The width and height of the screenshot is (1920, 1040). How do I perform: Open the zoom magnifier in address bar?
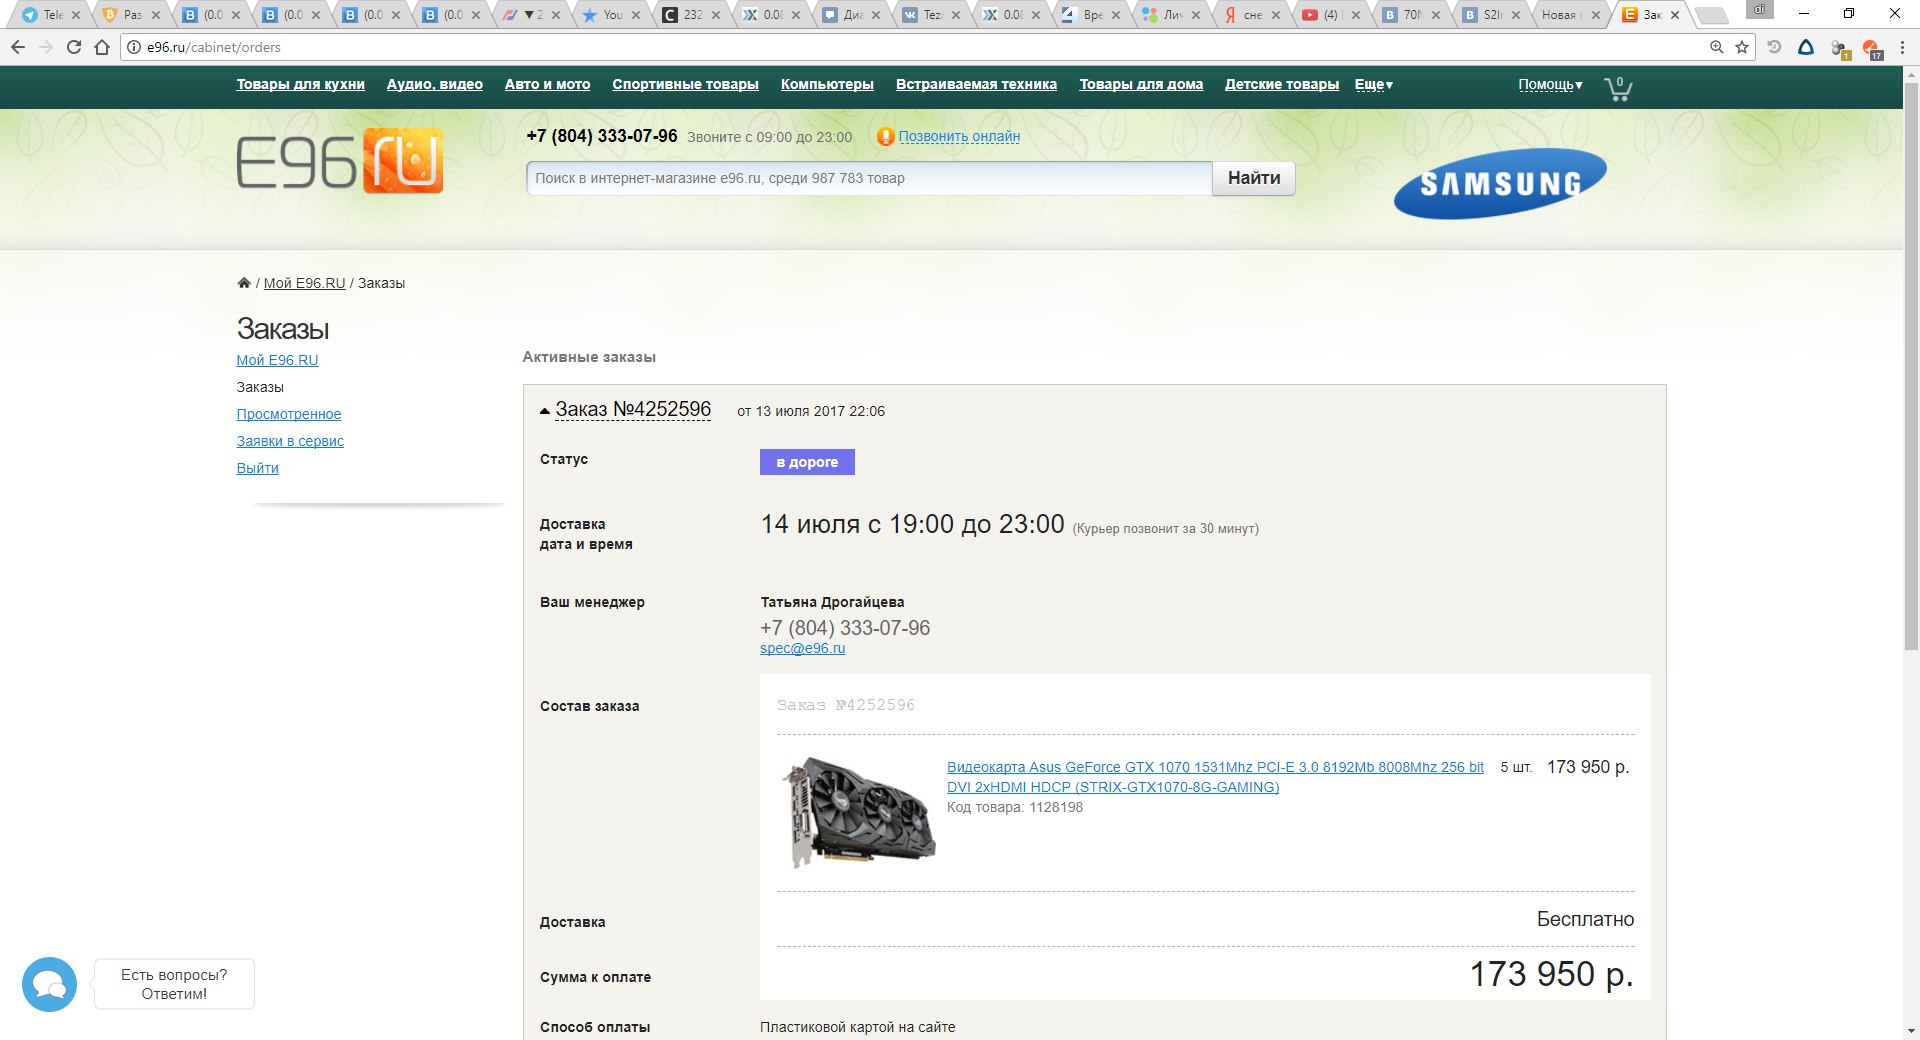(1717, 47)
